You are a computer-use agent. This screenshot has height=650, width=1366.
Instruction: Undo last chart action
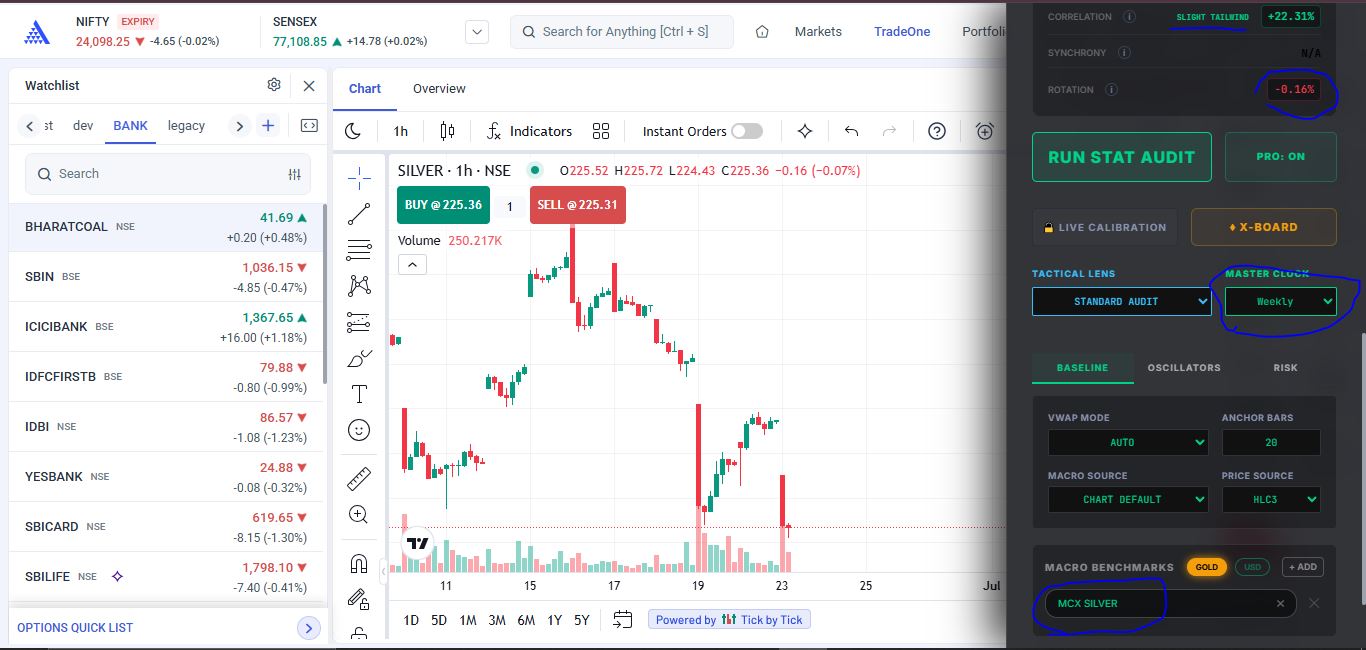tap(852, 131)
